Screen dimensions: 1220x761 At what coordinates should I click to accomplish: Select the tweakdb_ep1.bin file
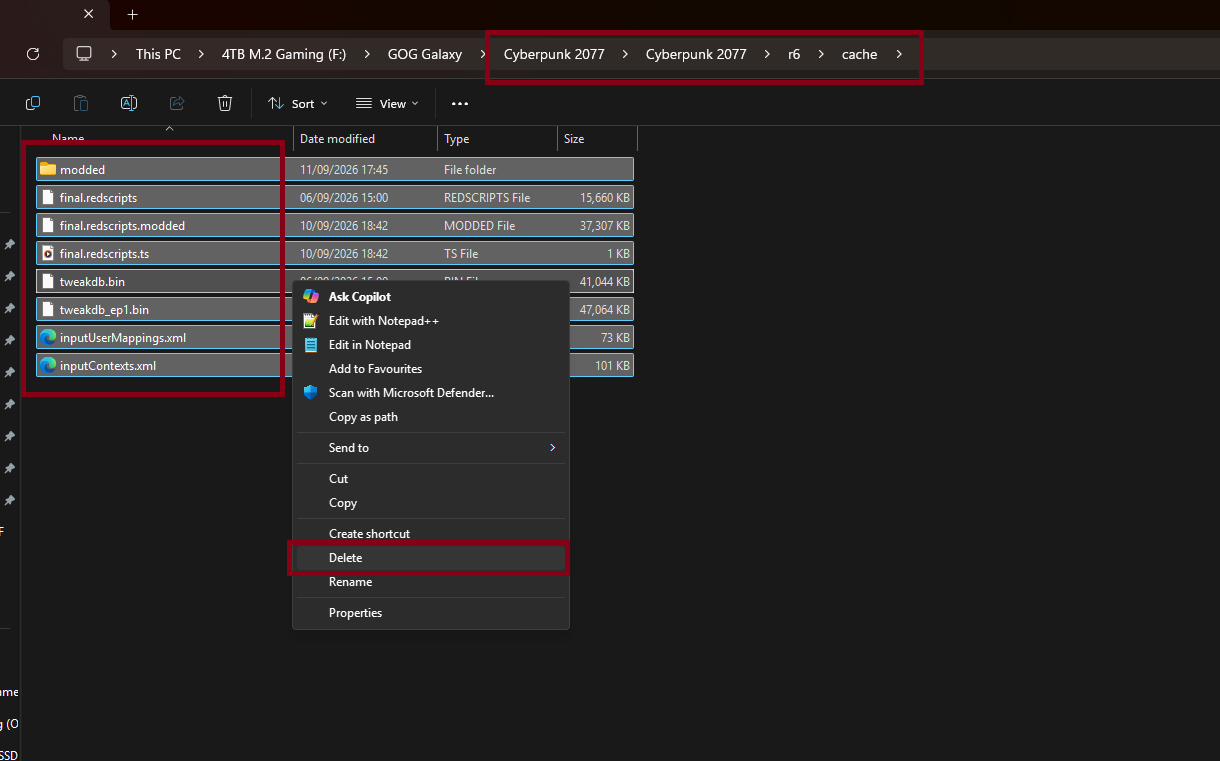point(335,309)
